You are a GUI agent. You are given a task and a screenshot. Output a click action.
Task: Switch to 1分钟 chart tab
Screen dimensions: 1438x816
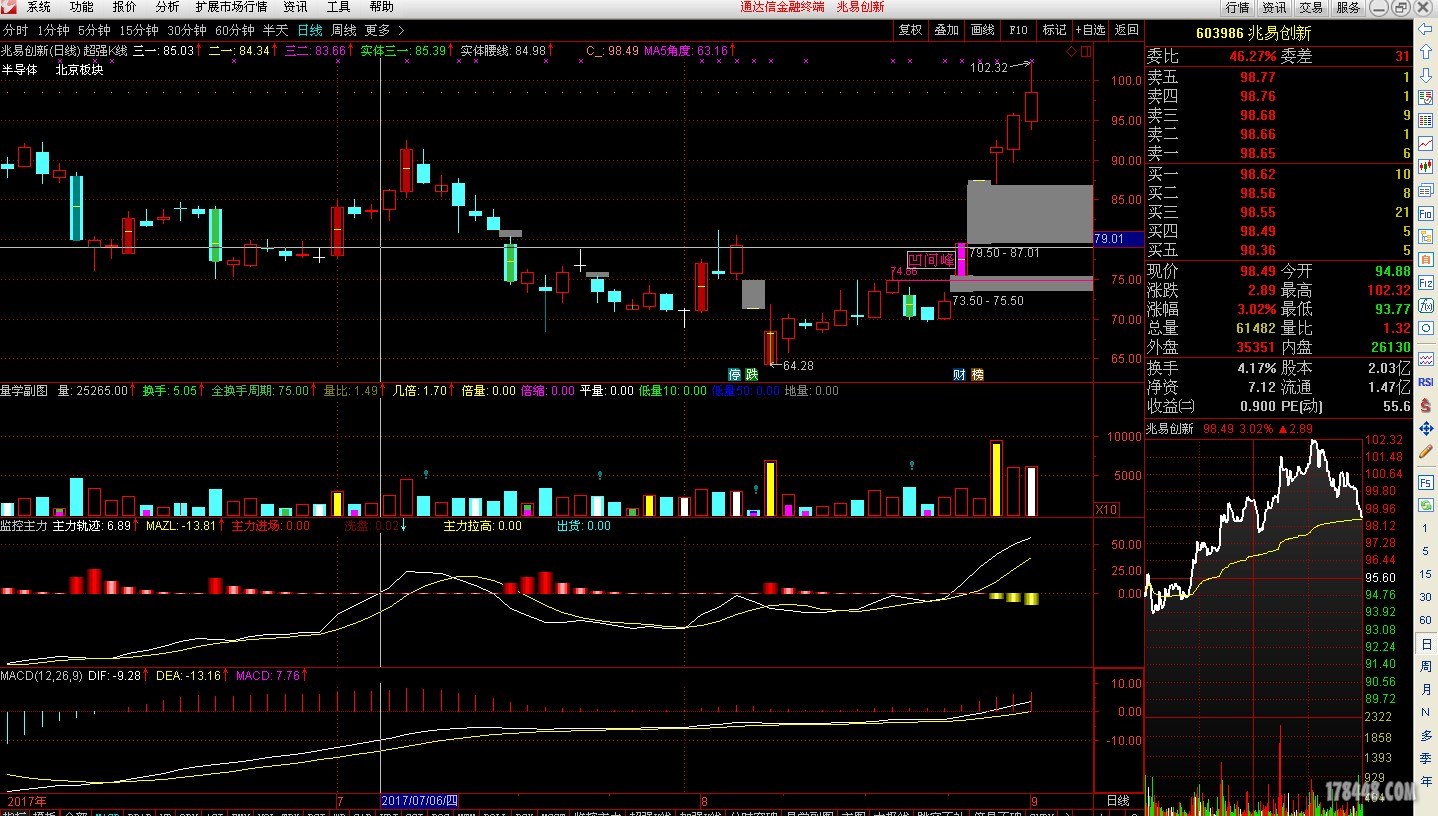(53, 30)
